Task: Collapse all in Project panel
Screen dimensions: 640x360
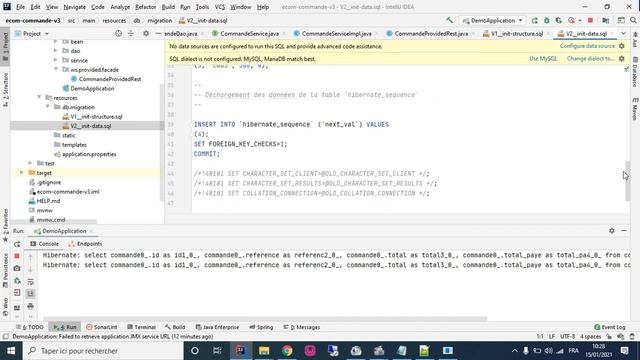Action: 131,33
